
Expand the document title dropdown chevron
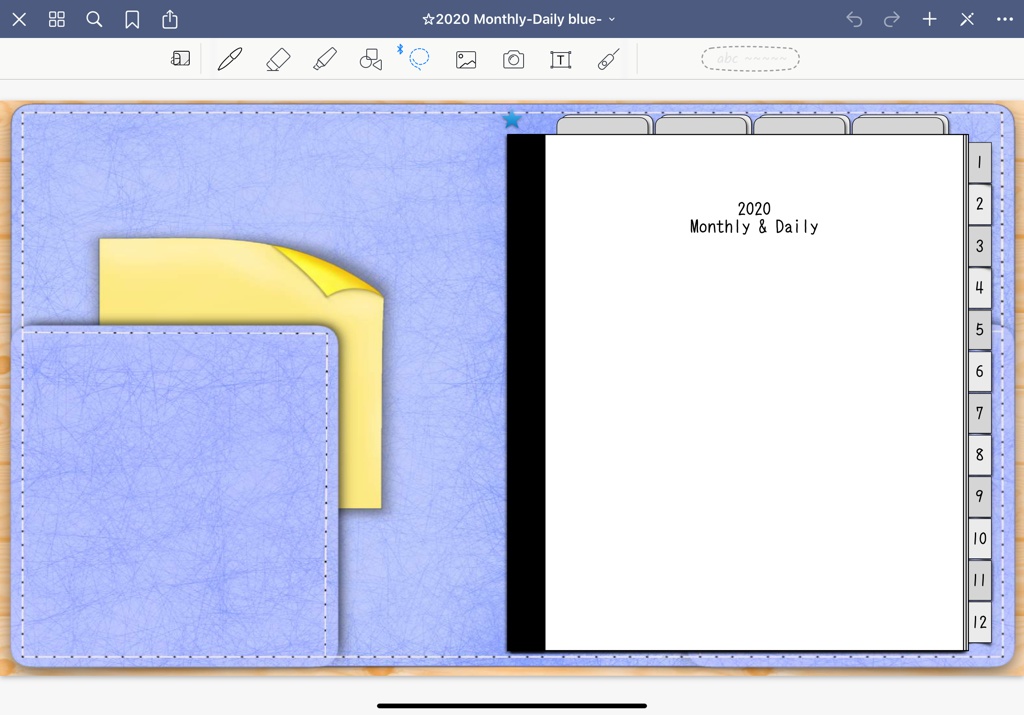point(612,20)
